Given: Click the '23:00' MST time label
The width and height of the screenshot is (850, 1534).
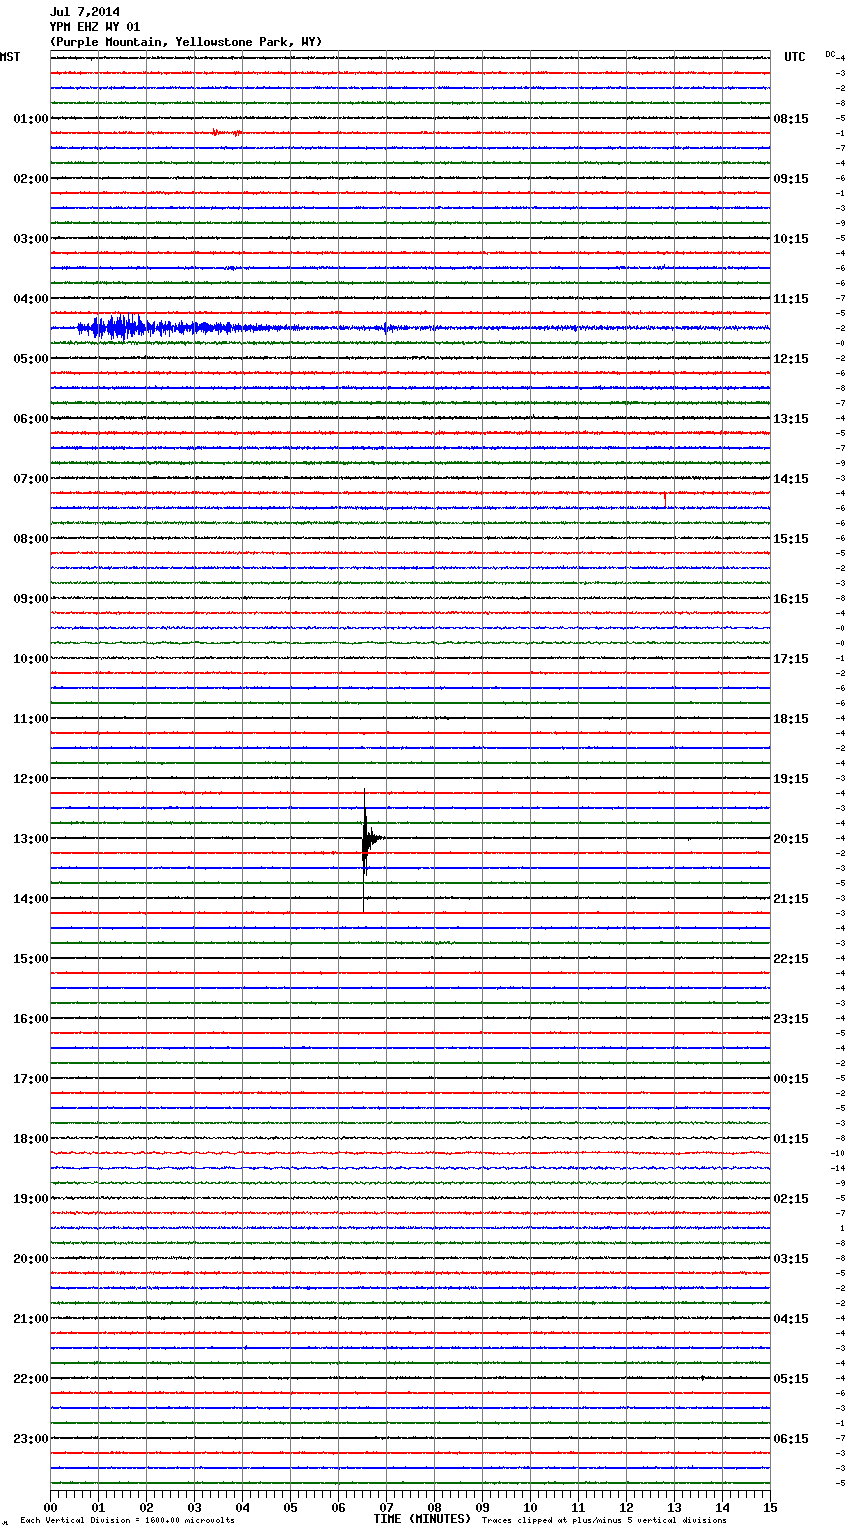Looking at the screenshot, I should point(30,1439).
